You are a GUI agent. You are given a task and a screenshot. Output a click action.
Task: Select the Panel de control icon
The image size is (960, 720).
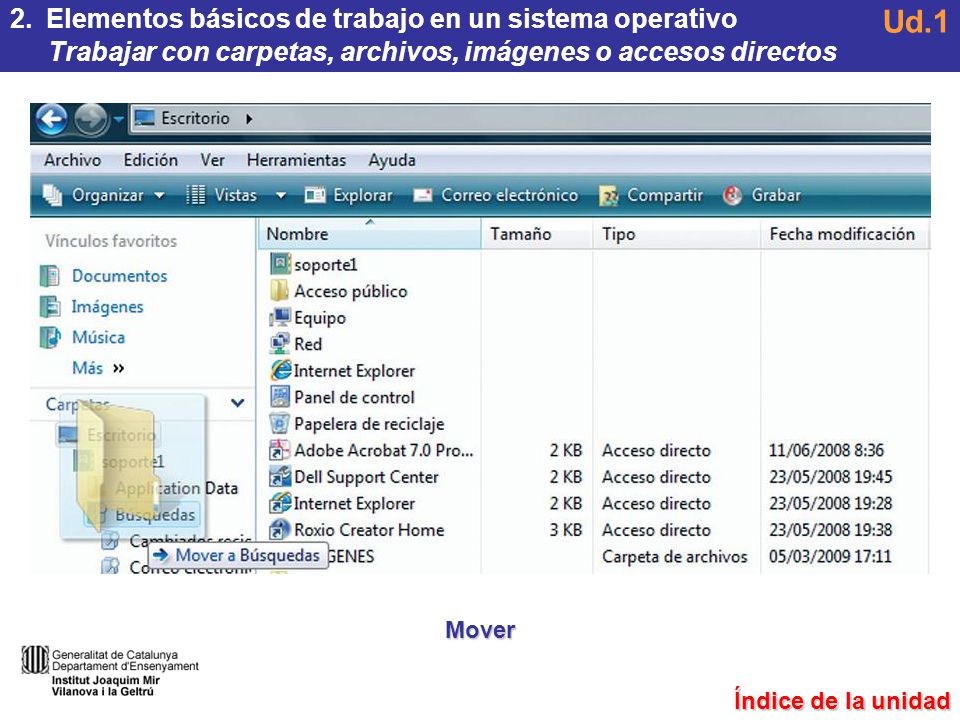pyautogui.click(x=280, y=397)
